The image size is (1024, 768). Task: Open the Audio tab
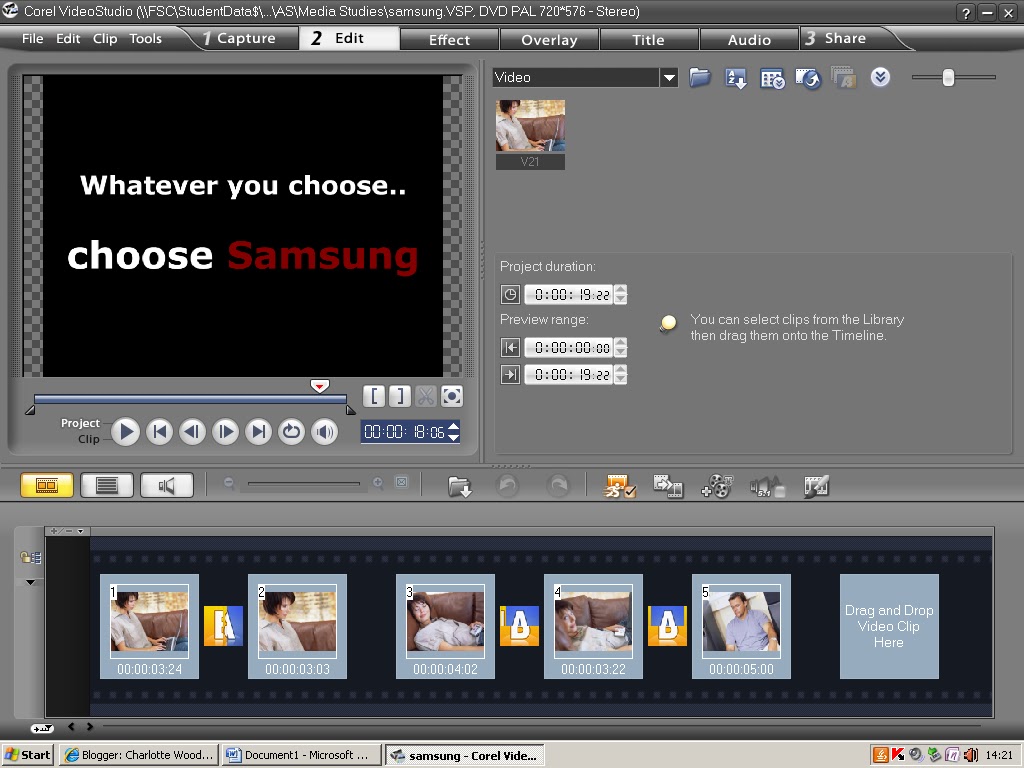click(x=749, y=40)
